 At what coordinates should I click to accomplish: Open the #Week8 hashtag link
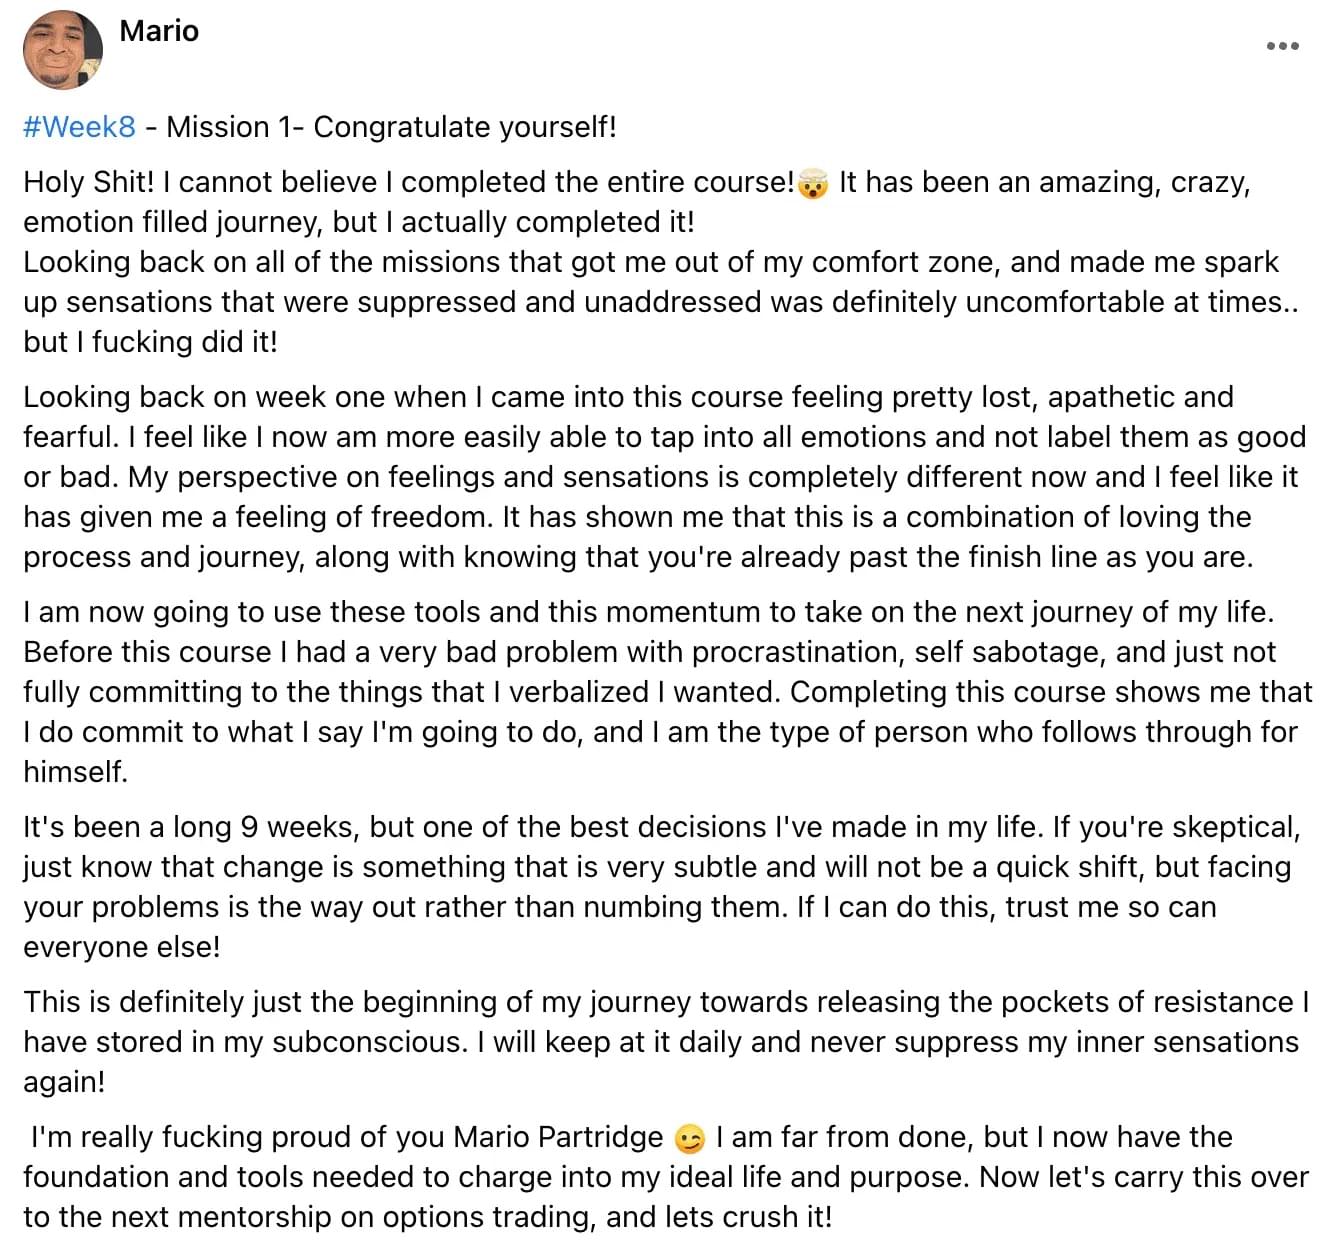point(79,127)
